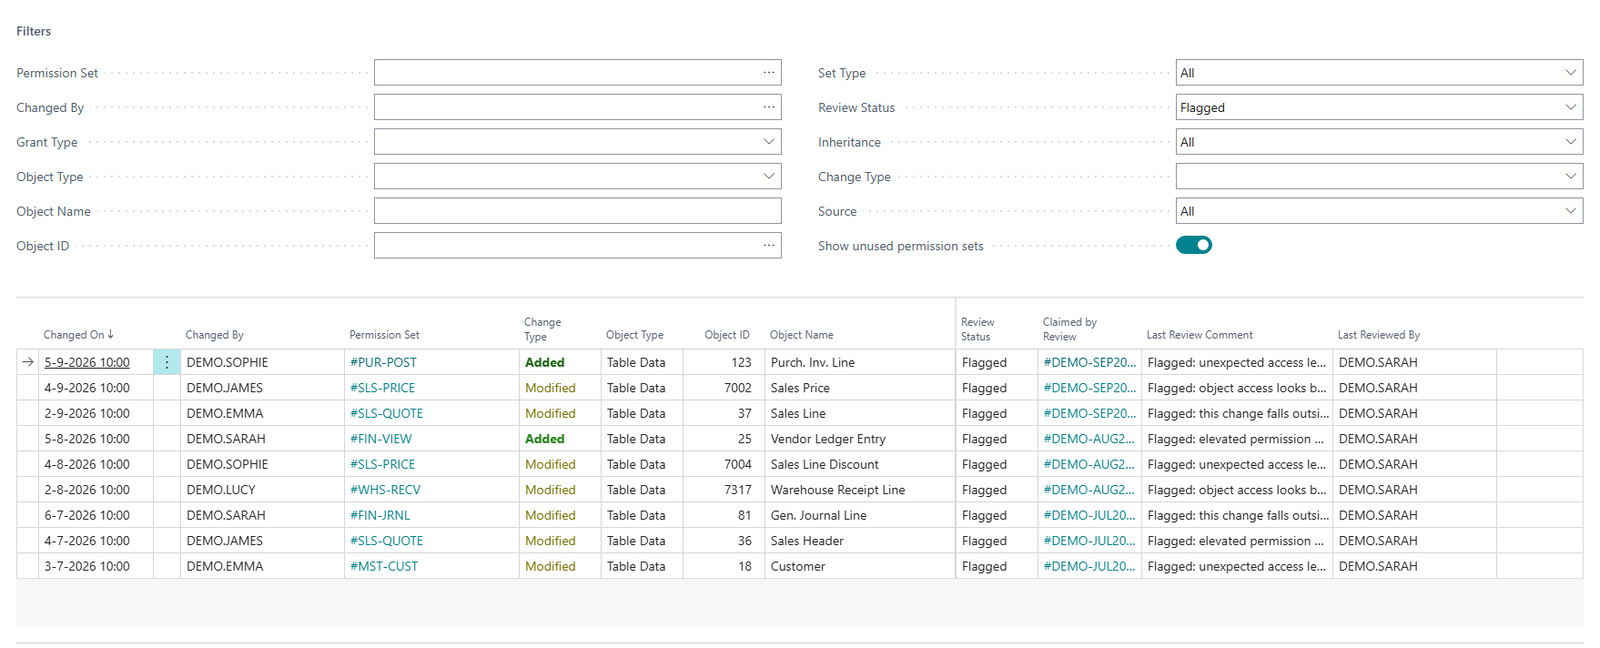Image resolution: width=1600 pixels, height=648 pixels.
Task: Select DEMO.LUCY changed-by cell
Action: tap(263, 490)
